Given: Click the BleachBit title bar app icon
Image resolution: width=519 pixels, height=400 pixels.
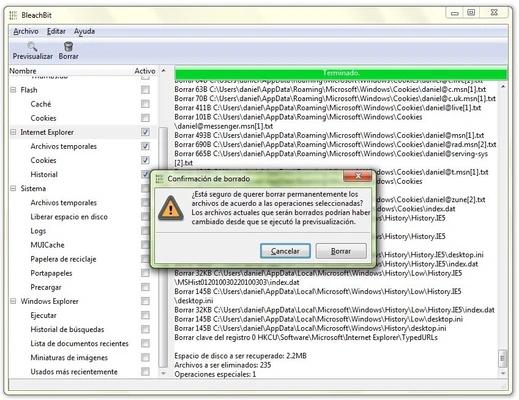Looking at the screenshot, I should pyautogui.click(x=13, y=15).
